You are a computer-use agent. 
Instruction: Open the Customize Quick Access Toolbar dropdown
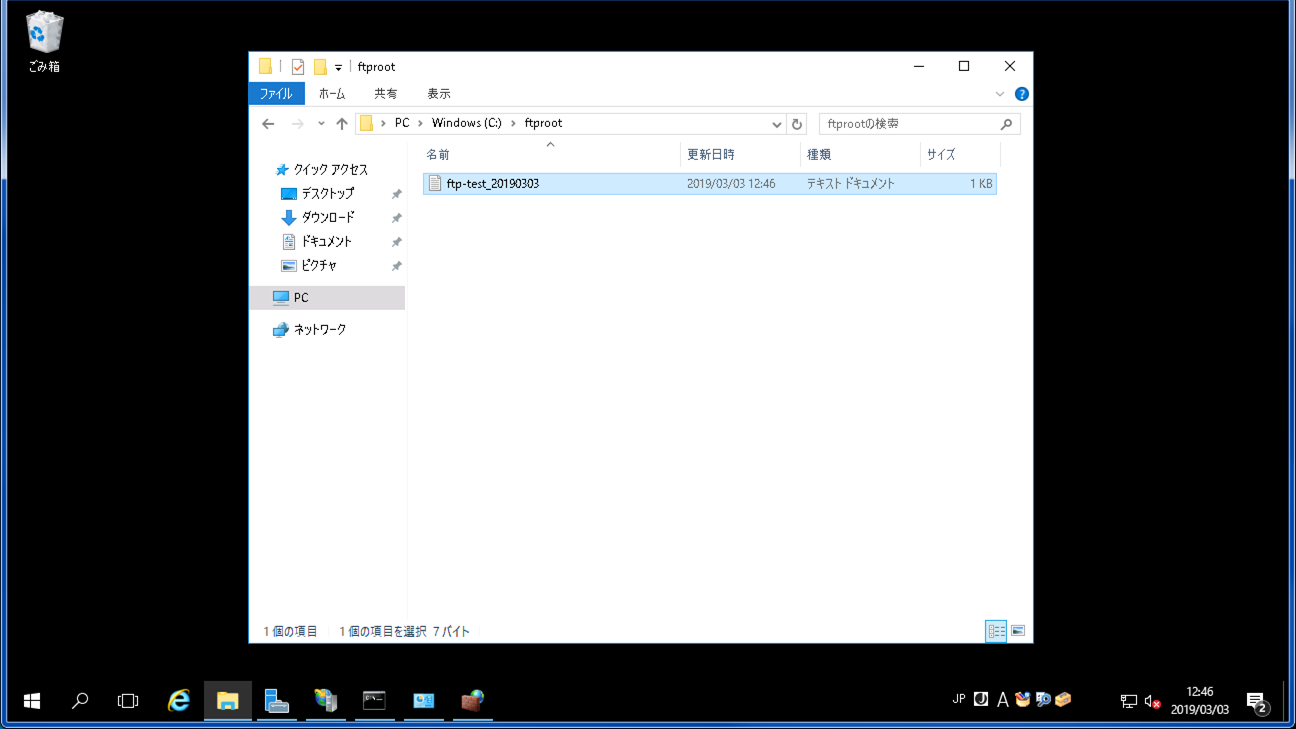click(338, 68)
